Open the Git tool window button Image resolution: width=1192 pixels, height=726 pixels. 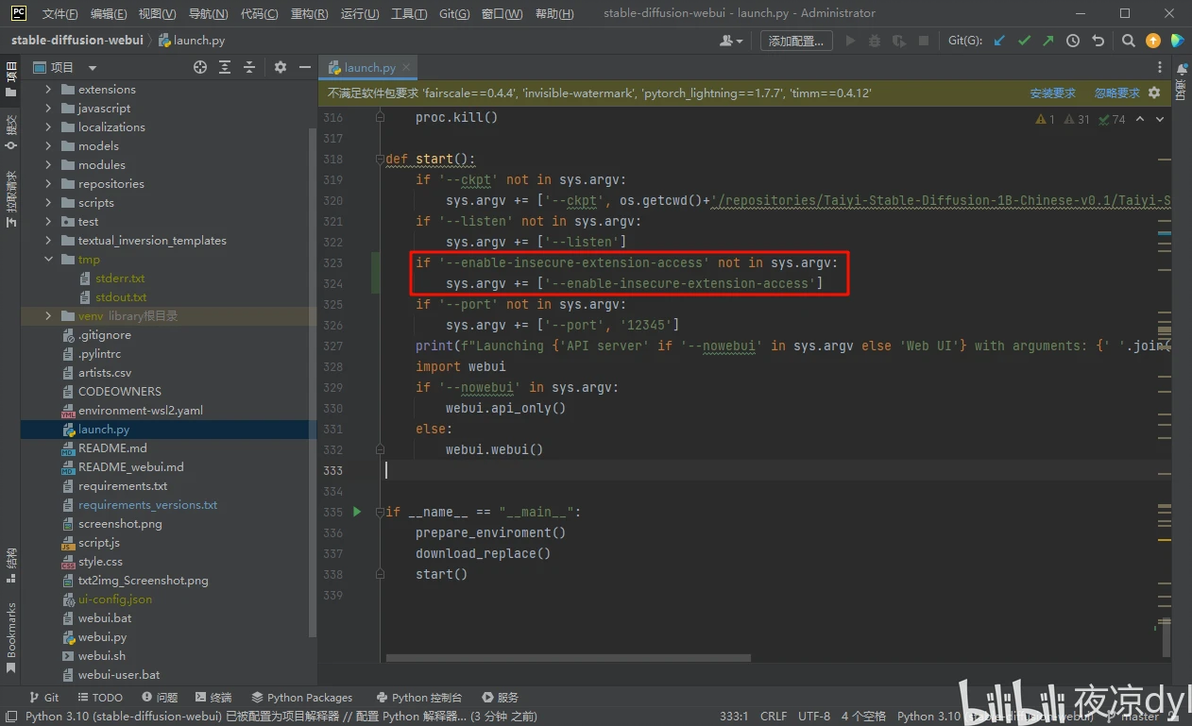[x=44, y=697]
